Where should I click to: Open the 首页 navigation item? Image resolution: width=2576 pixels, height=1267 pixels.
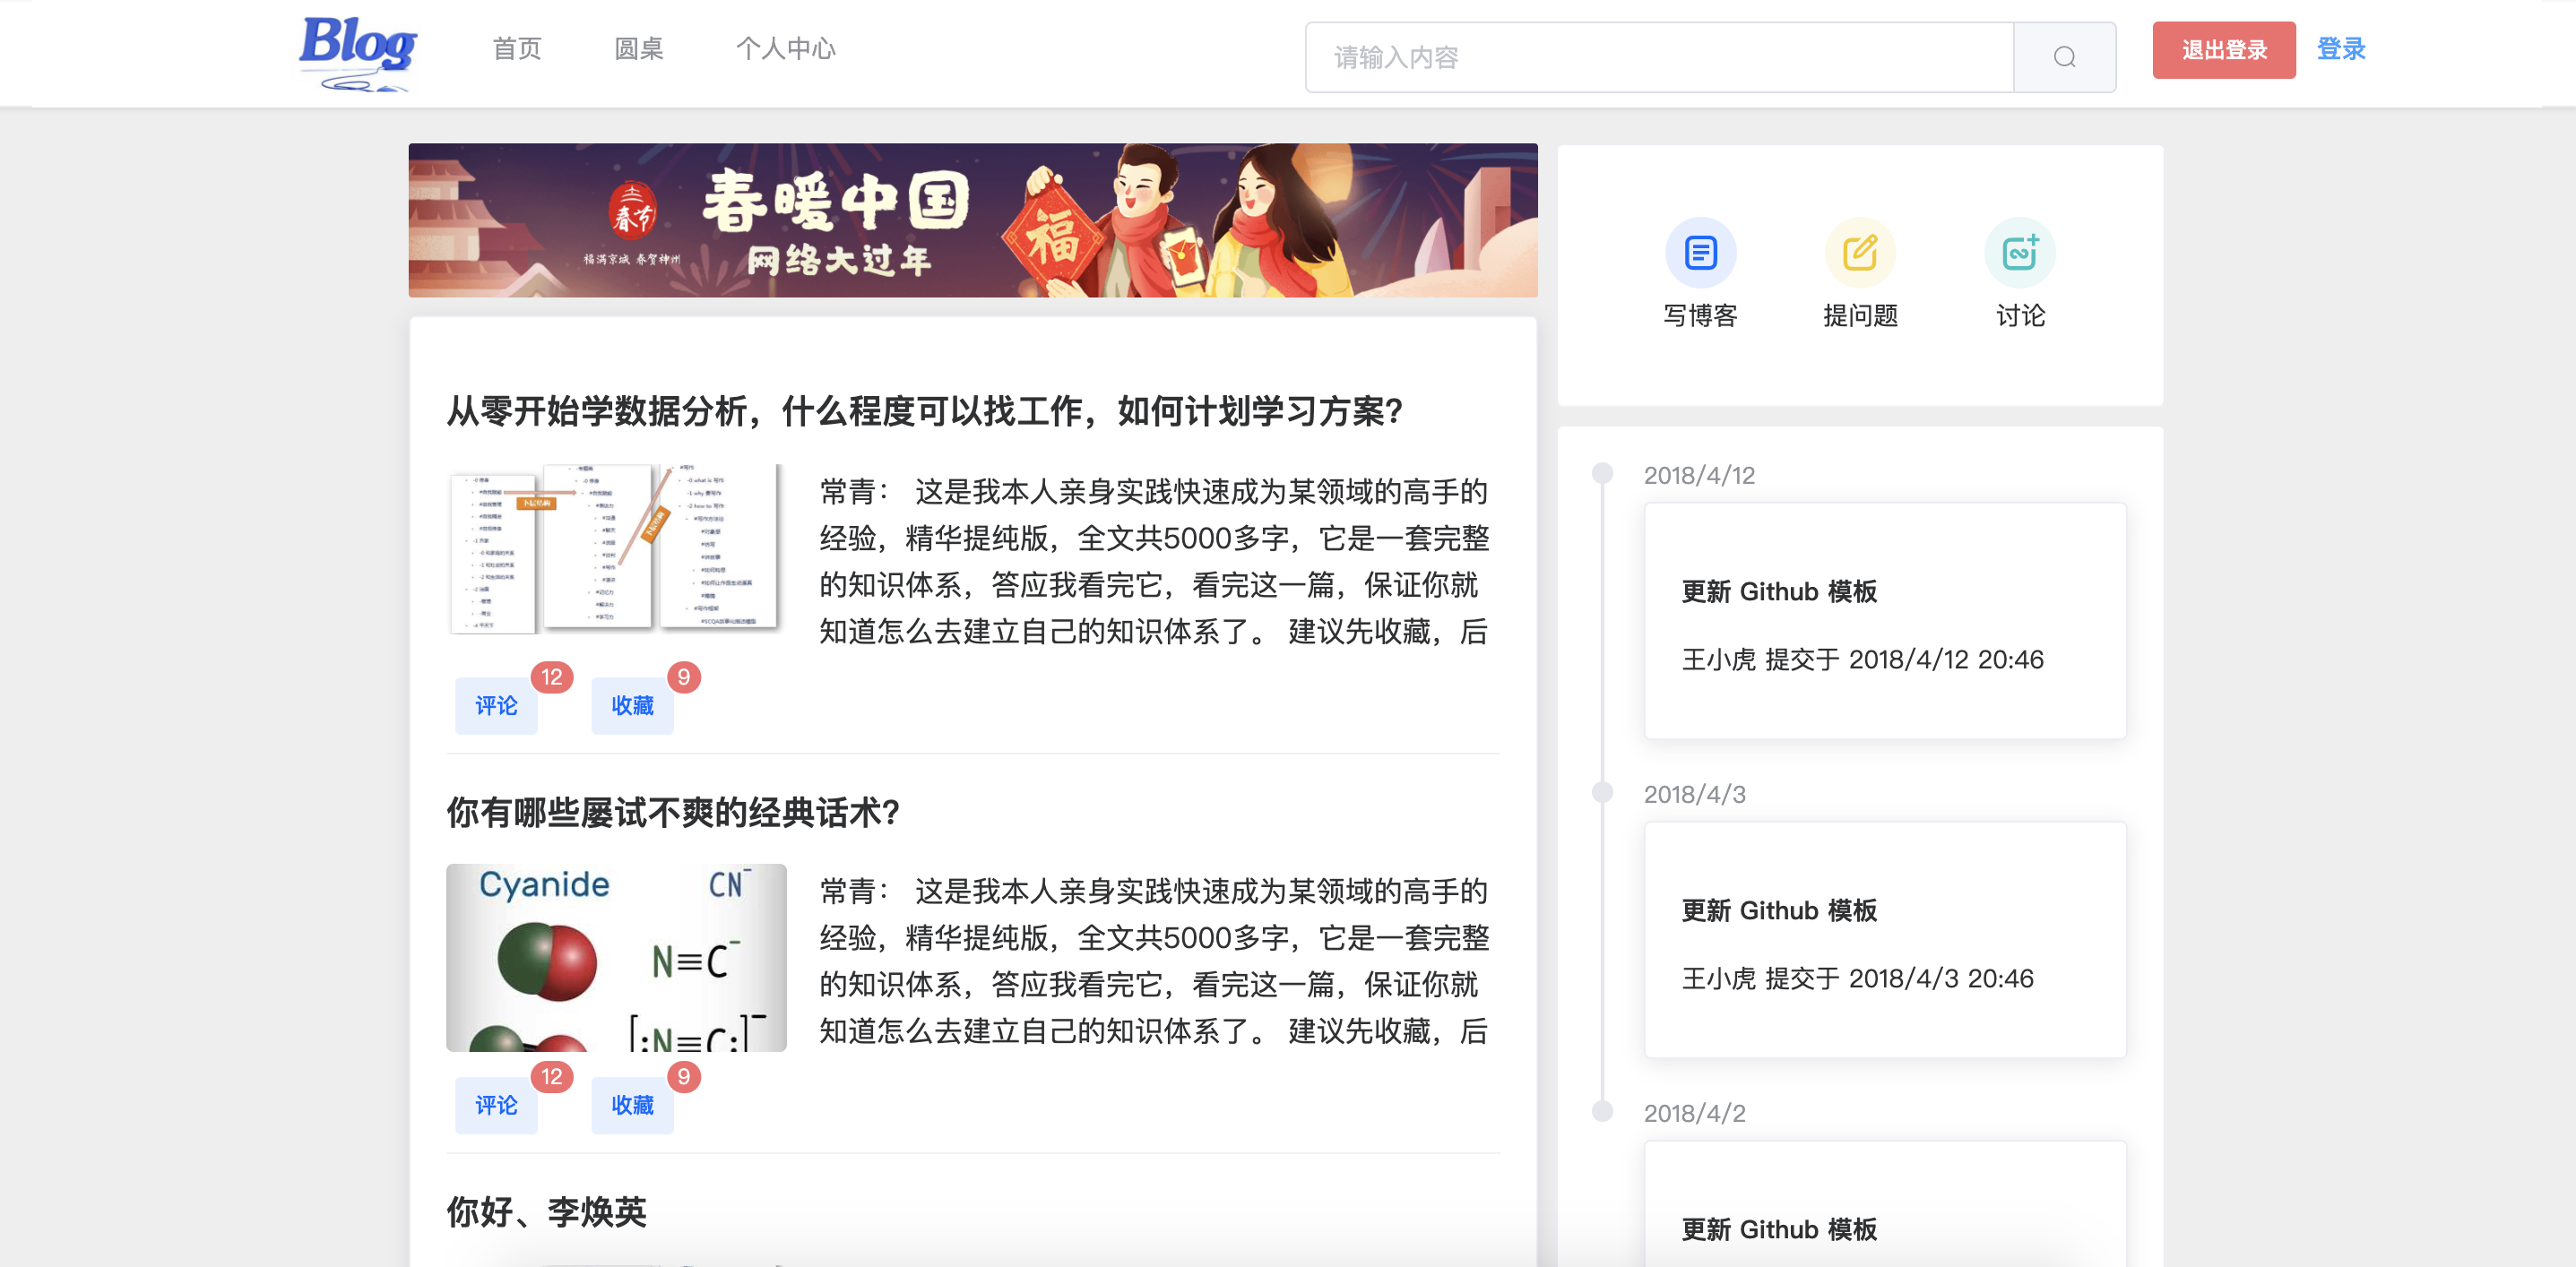point(517,49)
